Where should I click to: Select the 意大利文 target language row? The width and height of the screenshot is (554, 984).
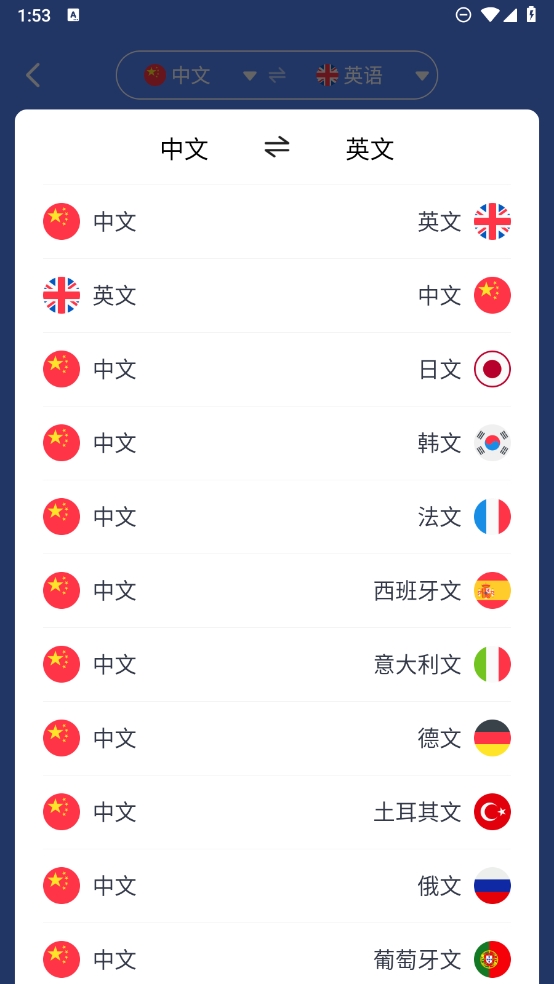277,664
